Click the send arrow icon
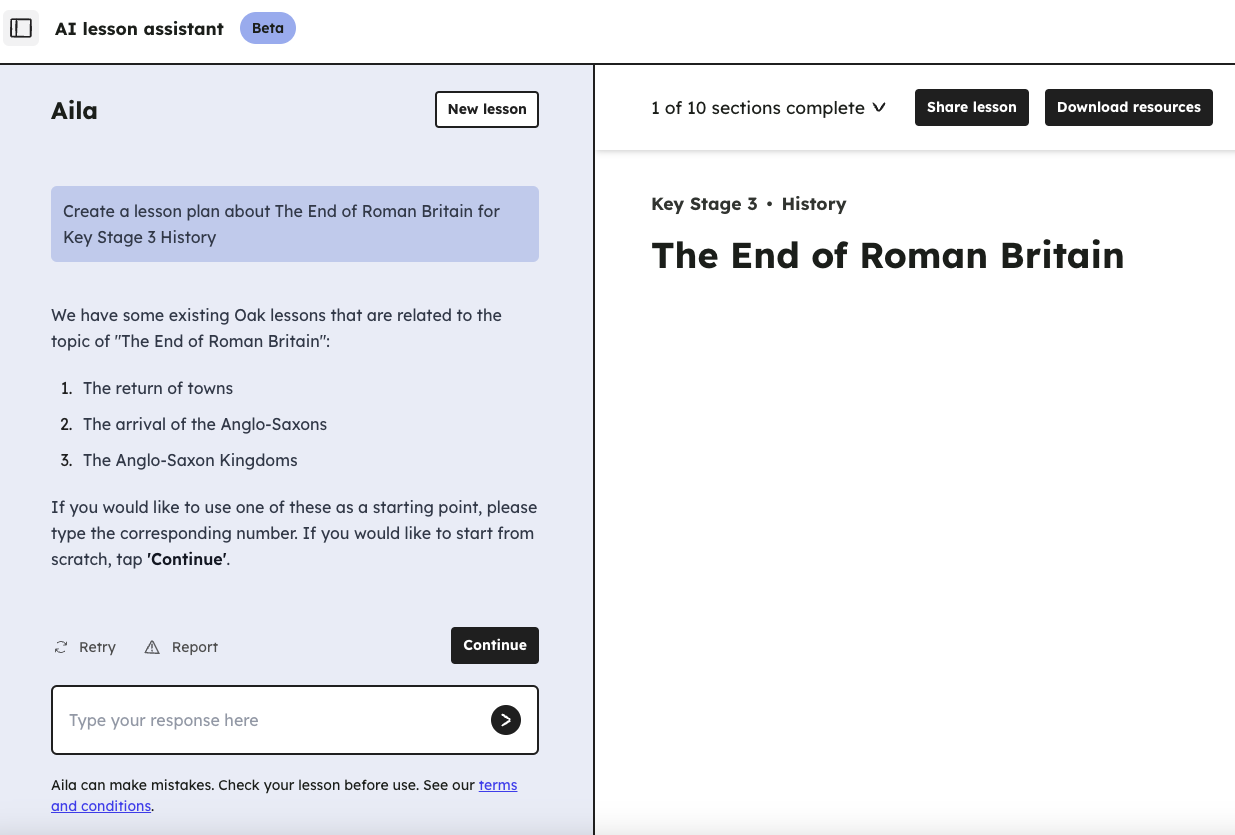The height and width of the screenshot is (835, 1235). pyautogui.click(x=506, y=720)
